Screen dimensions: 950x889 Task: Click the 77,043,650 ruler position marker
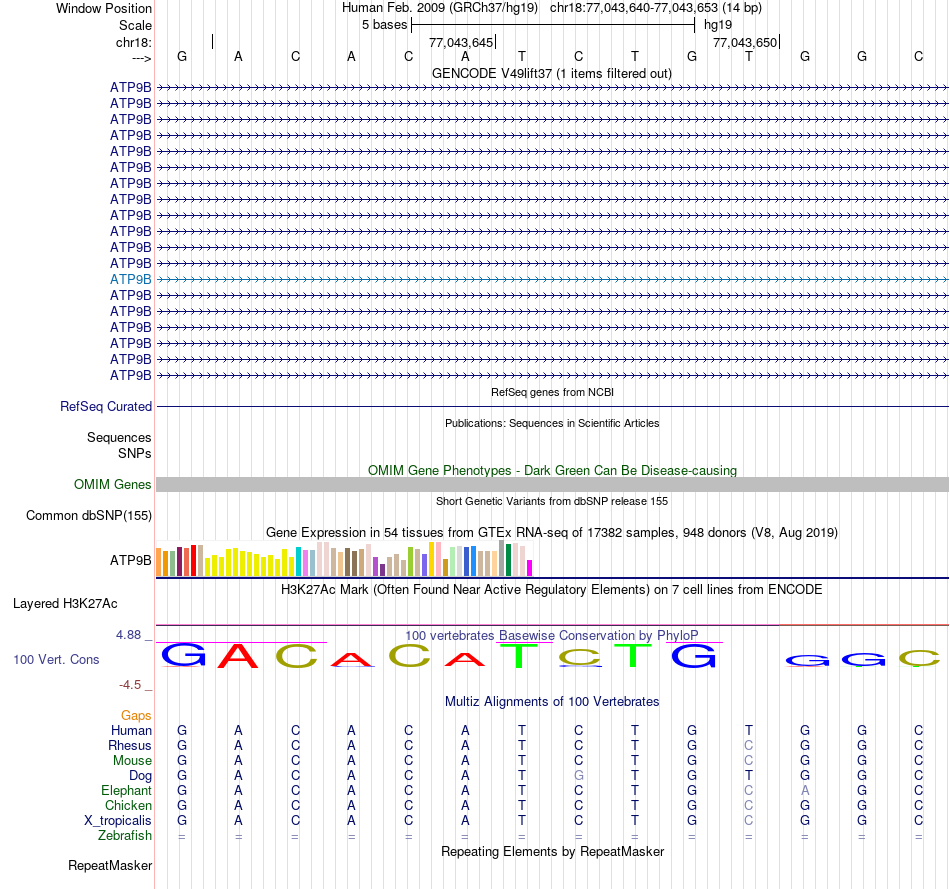coord(745,42)
